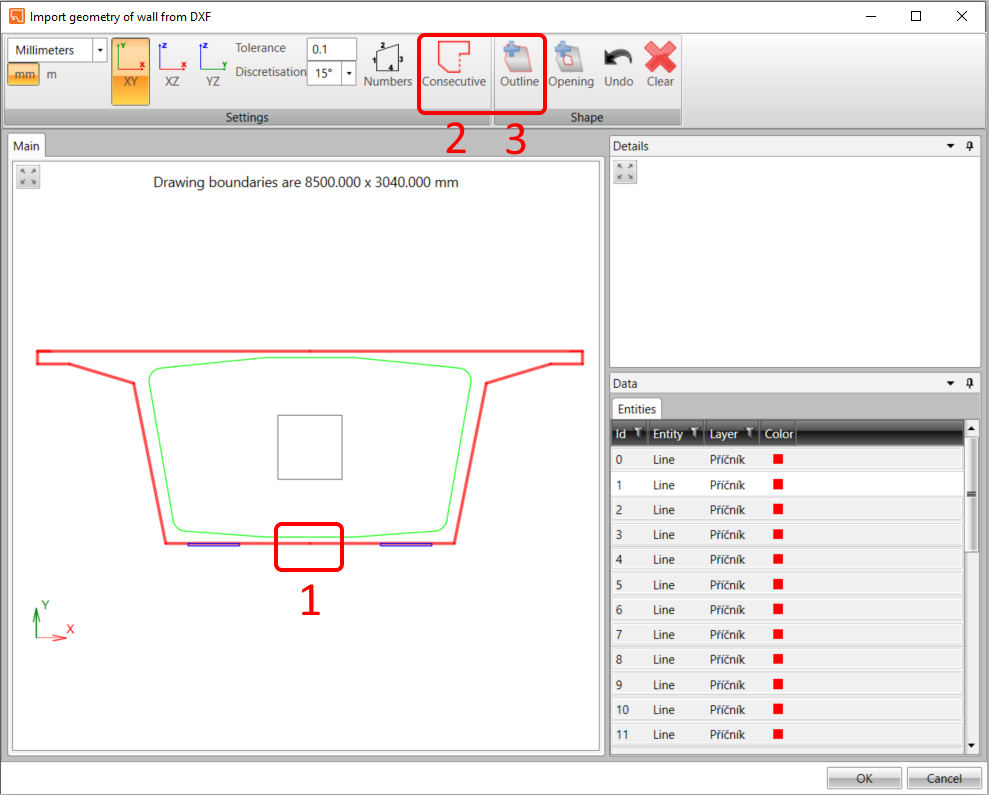Viewport: 989px width, 795px height.
Task: Click the expand icon in the Details panel
Action: (x=625, y=171)
